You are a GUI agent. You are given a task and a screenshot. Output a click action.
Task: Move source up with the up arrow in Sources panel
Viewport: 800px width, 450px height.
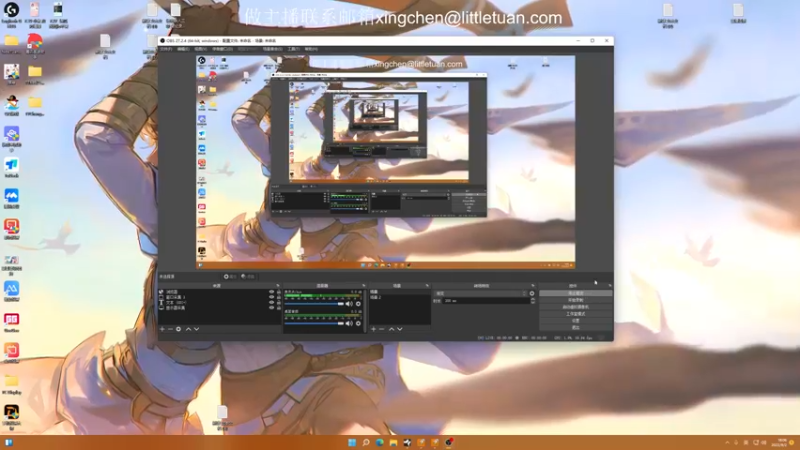tap(188, 329)
